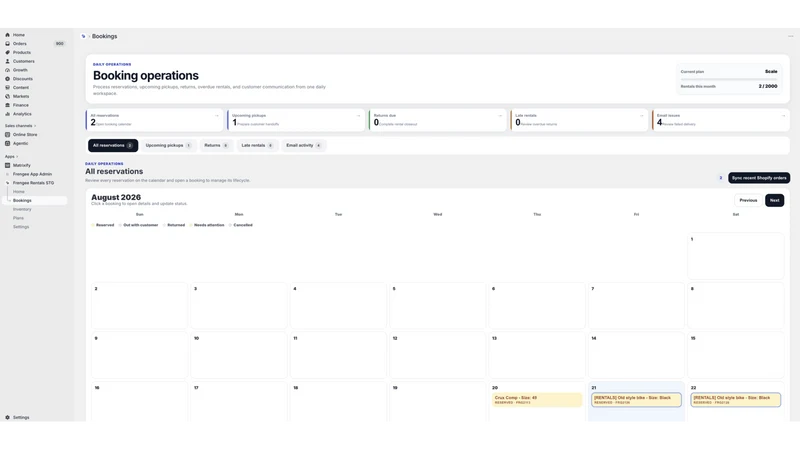Select the Products tag icon
The height and width of the screenshot is (450, 800).
click(8, 52)
